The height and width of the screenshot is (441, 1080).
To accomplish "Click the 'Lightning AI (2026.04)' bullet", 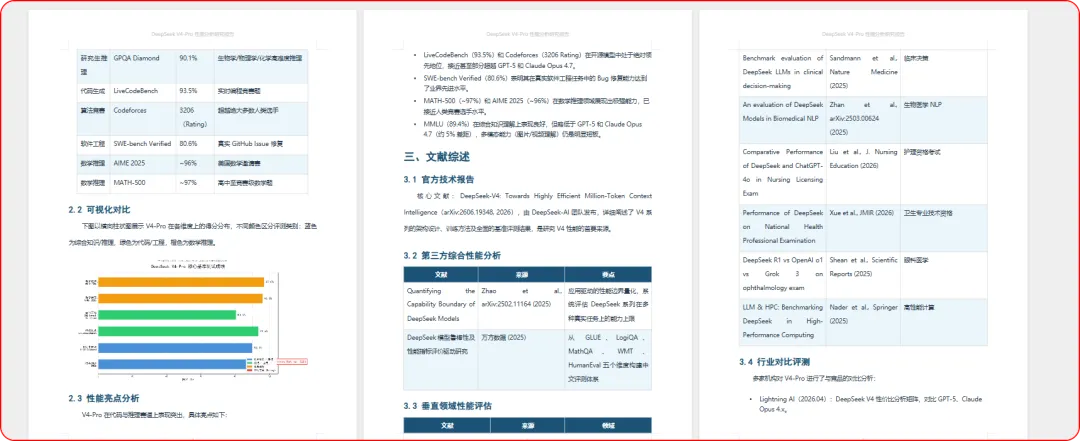I will (868, 404).
